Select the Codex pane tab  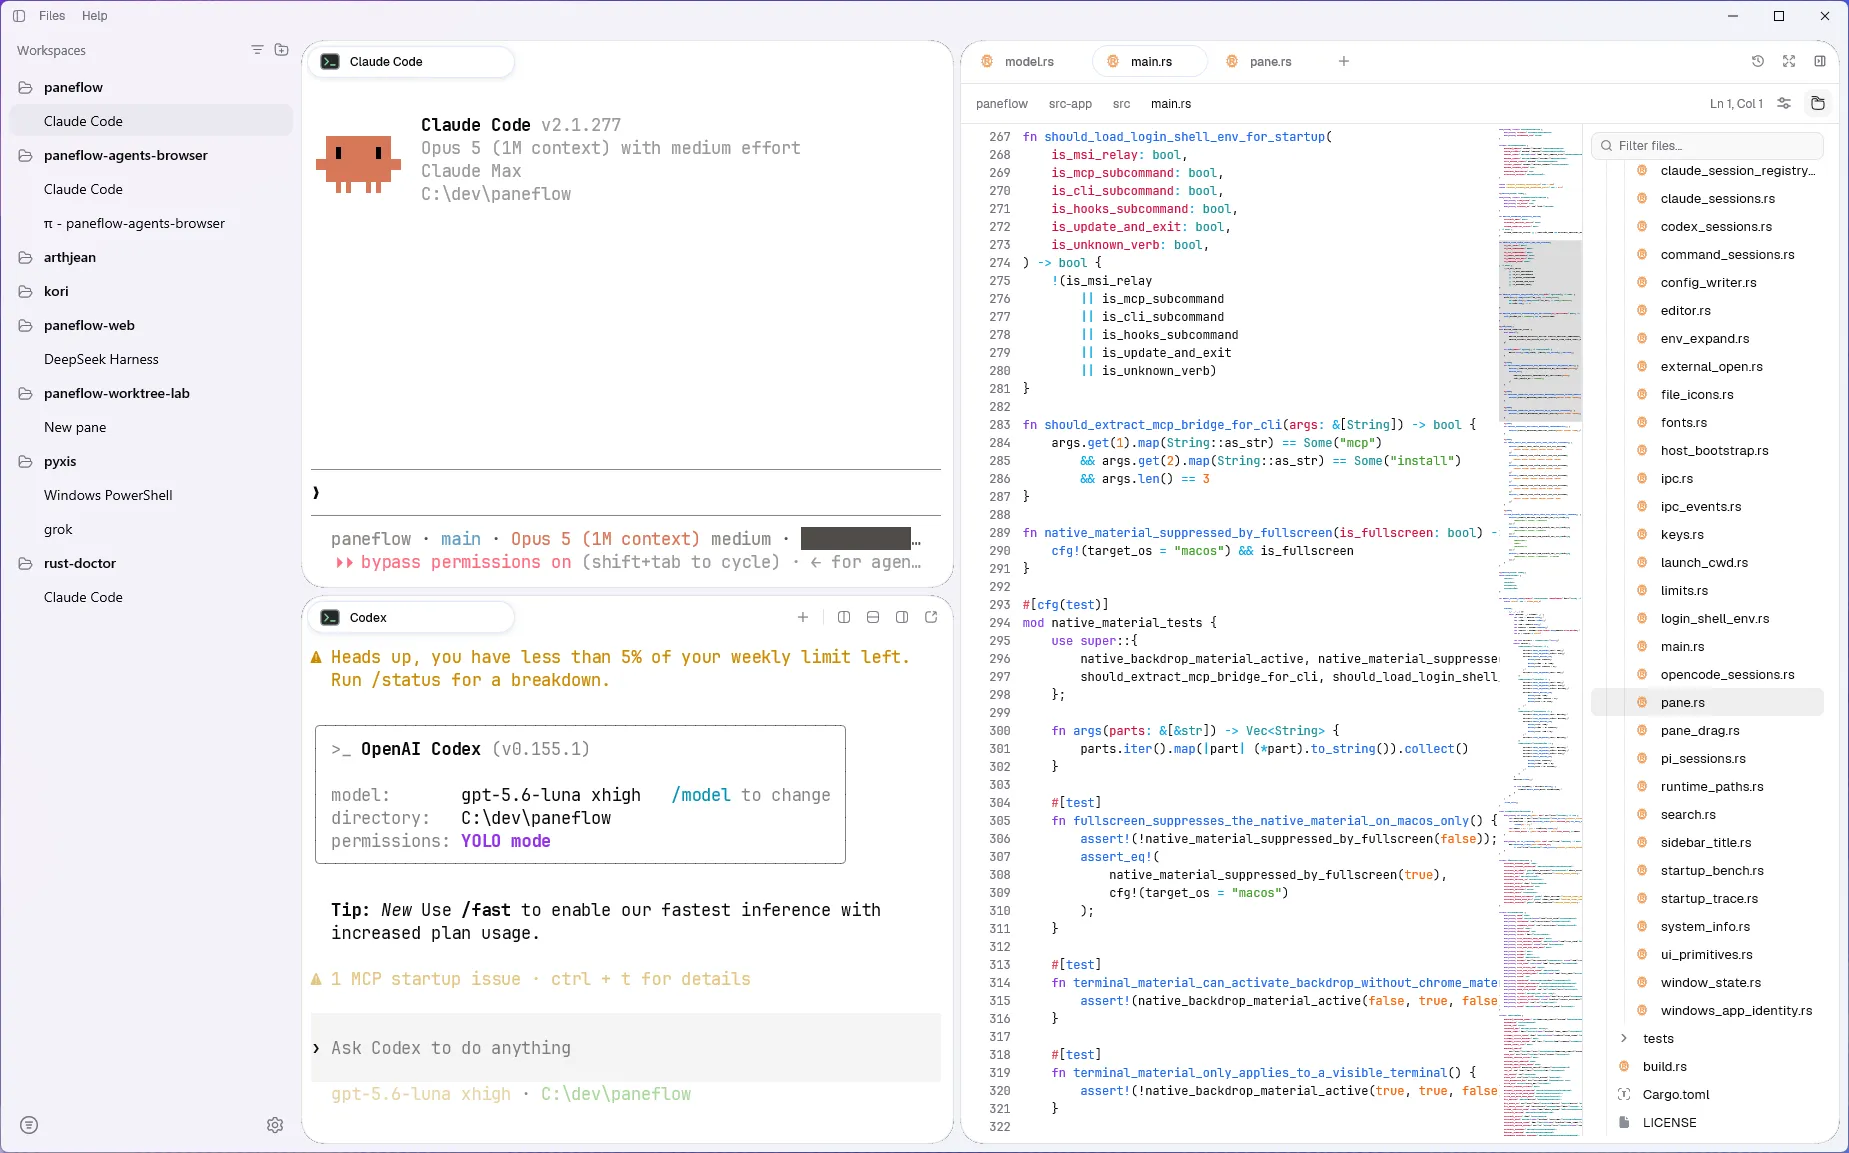pos(411,618)
